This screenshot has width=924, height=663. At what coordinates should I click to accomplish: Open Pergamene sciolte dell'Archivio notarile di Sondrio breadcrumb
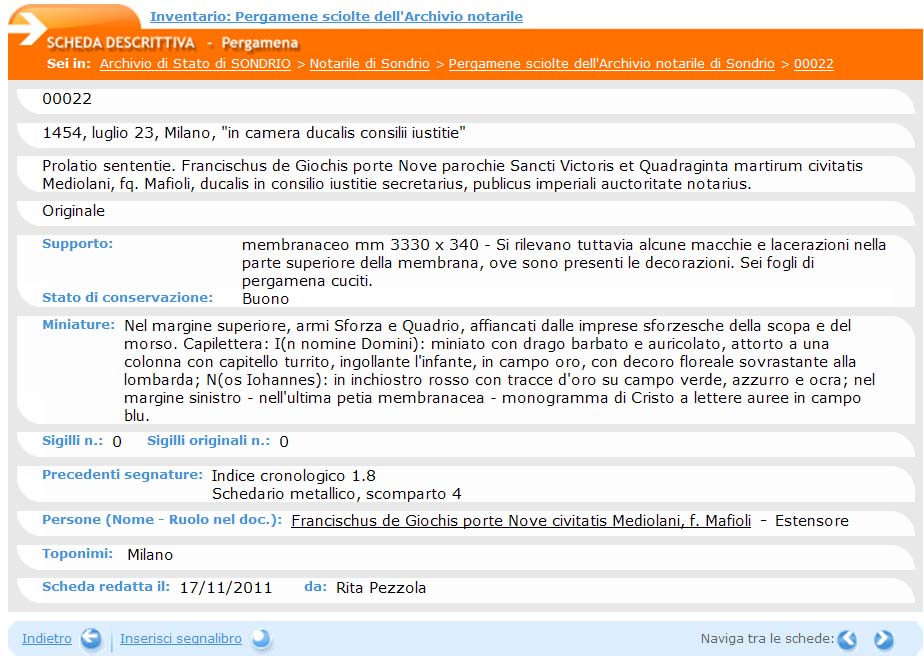pyautogui.click(x=611, y=64)
